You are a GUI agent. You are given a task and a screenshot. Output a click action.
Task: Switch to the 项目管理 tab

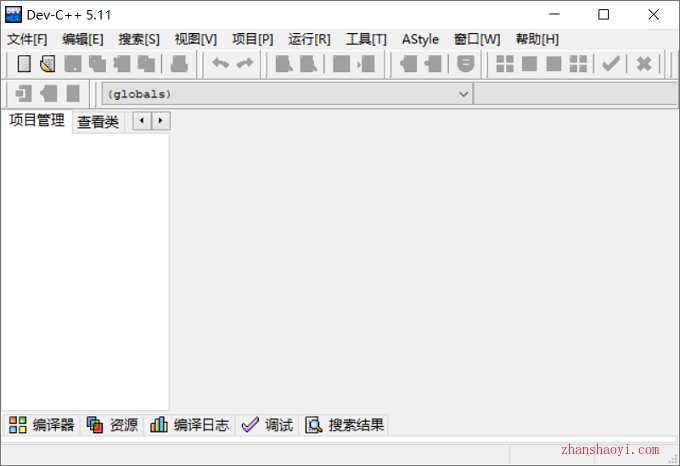coord(37,121)
